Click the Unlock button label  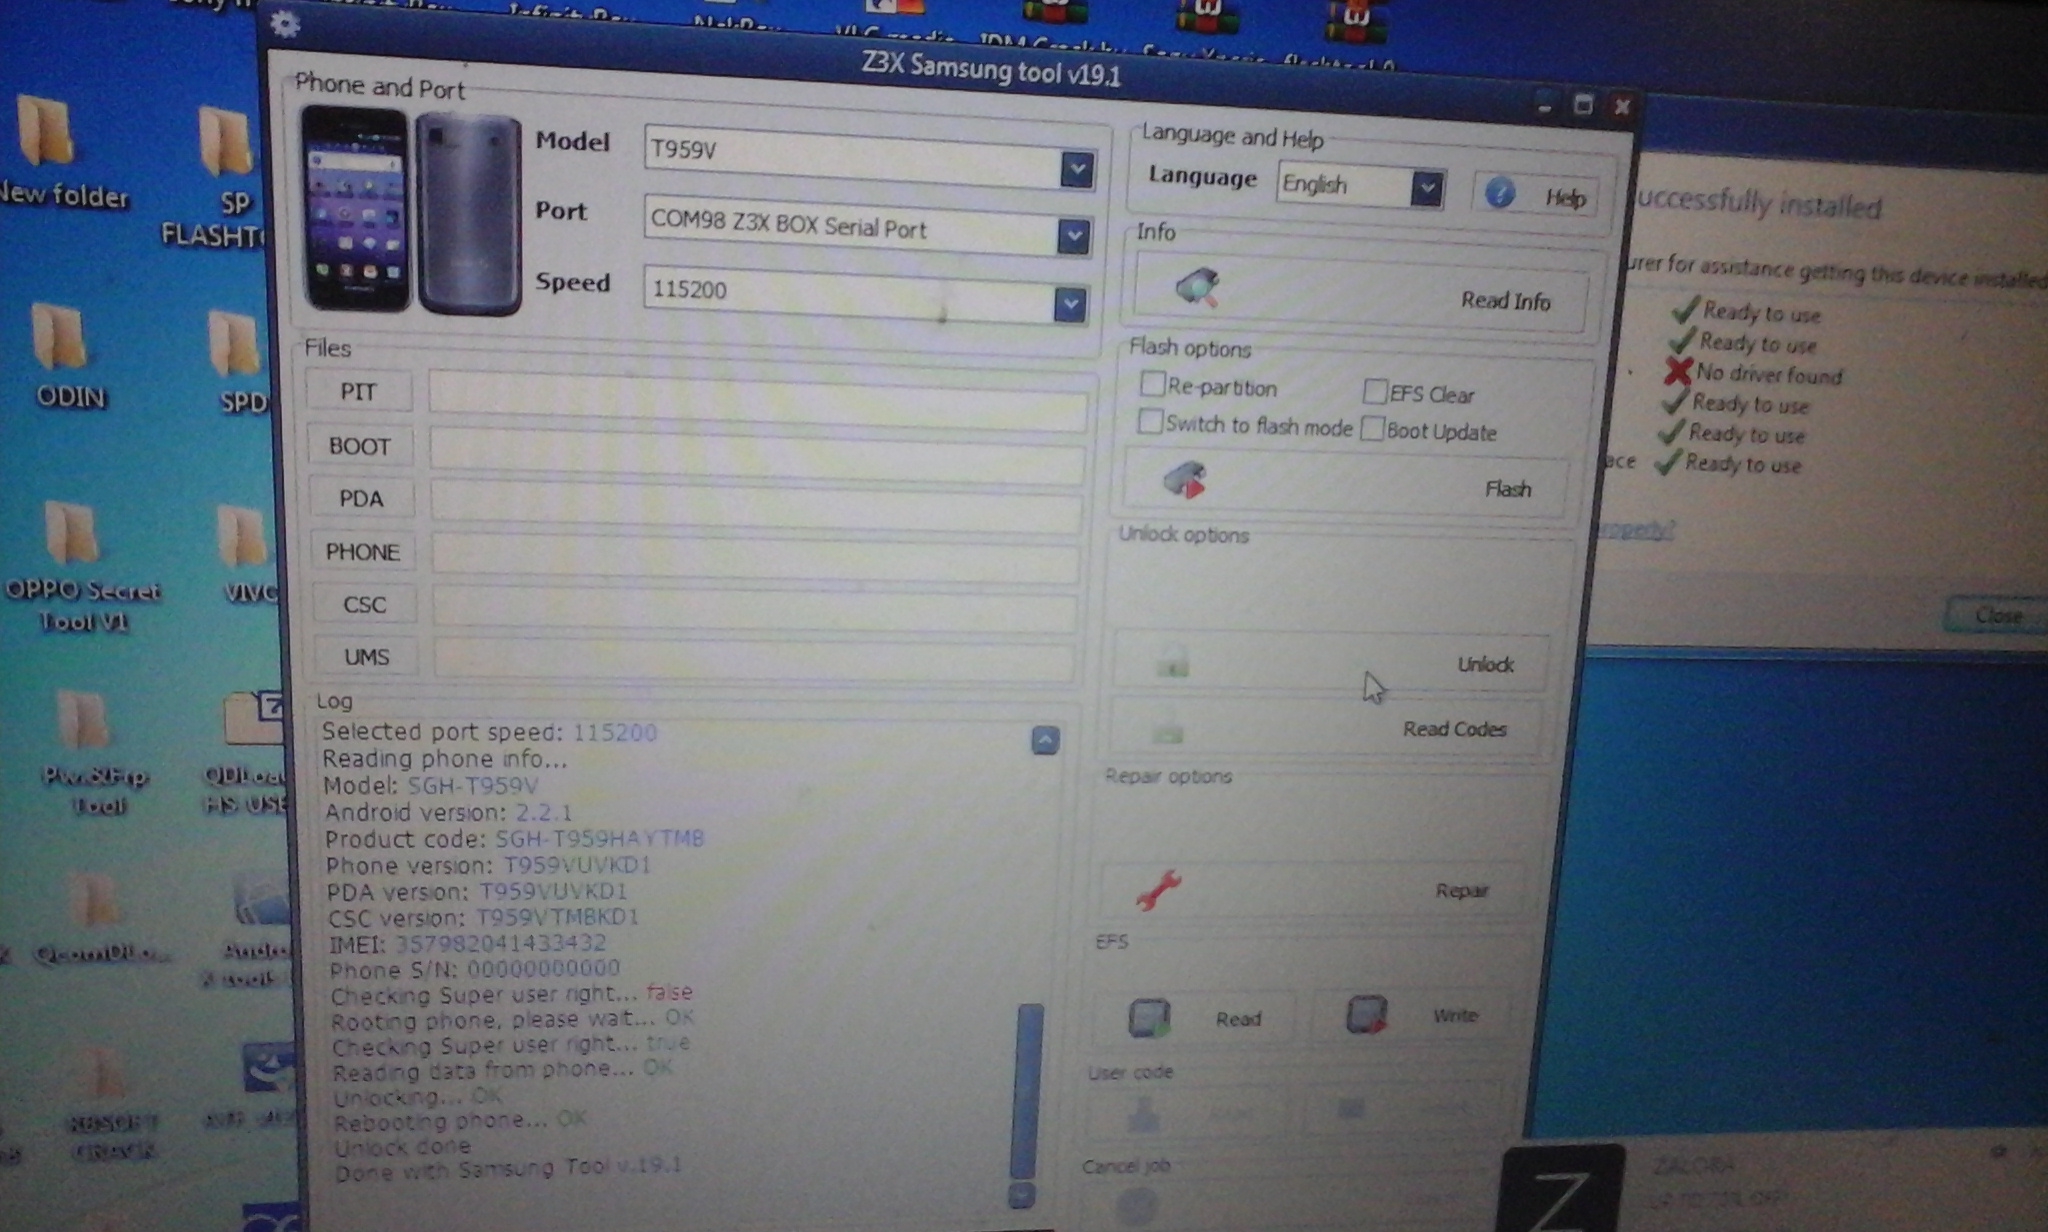pyautogui.click(x=1485, y=664)
